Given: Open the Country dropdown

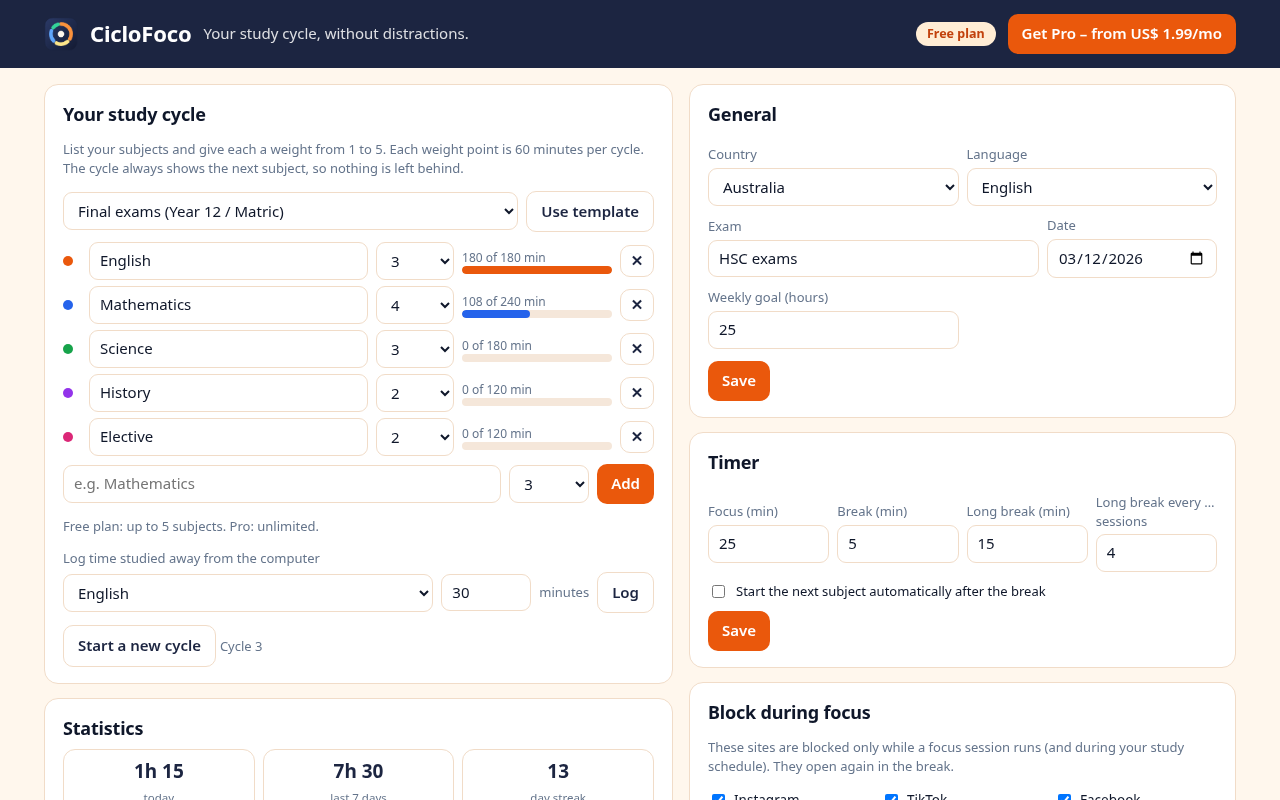Looking at the screenshot, I should point(833,187).
